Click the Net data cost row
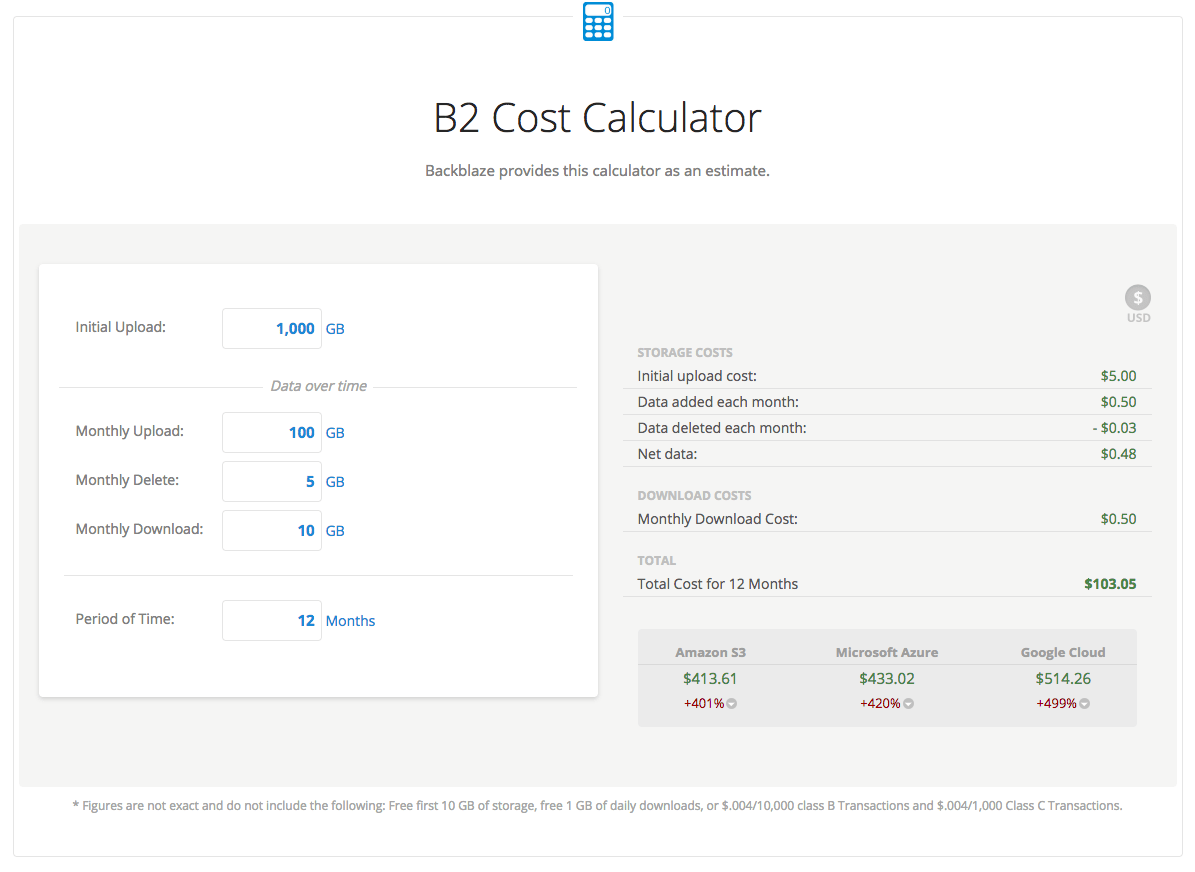This screenshot has height=872, width=1195. coord(887,453)
